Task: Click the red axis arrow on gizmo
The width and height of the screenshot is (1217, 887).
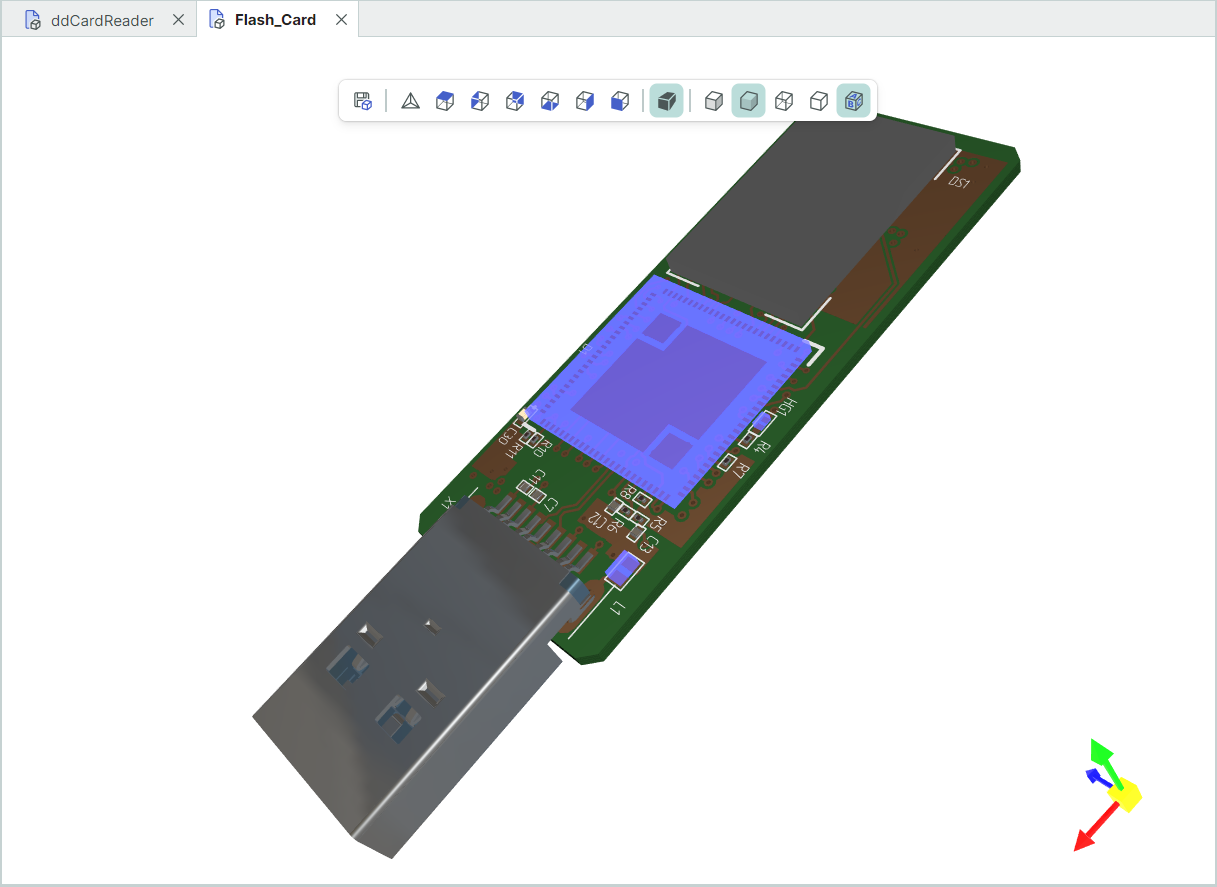Action: pyautogui.click(x=1087, y=838)
